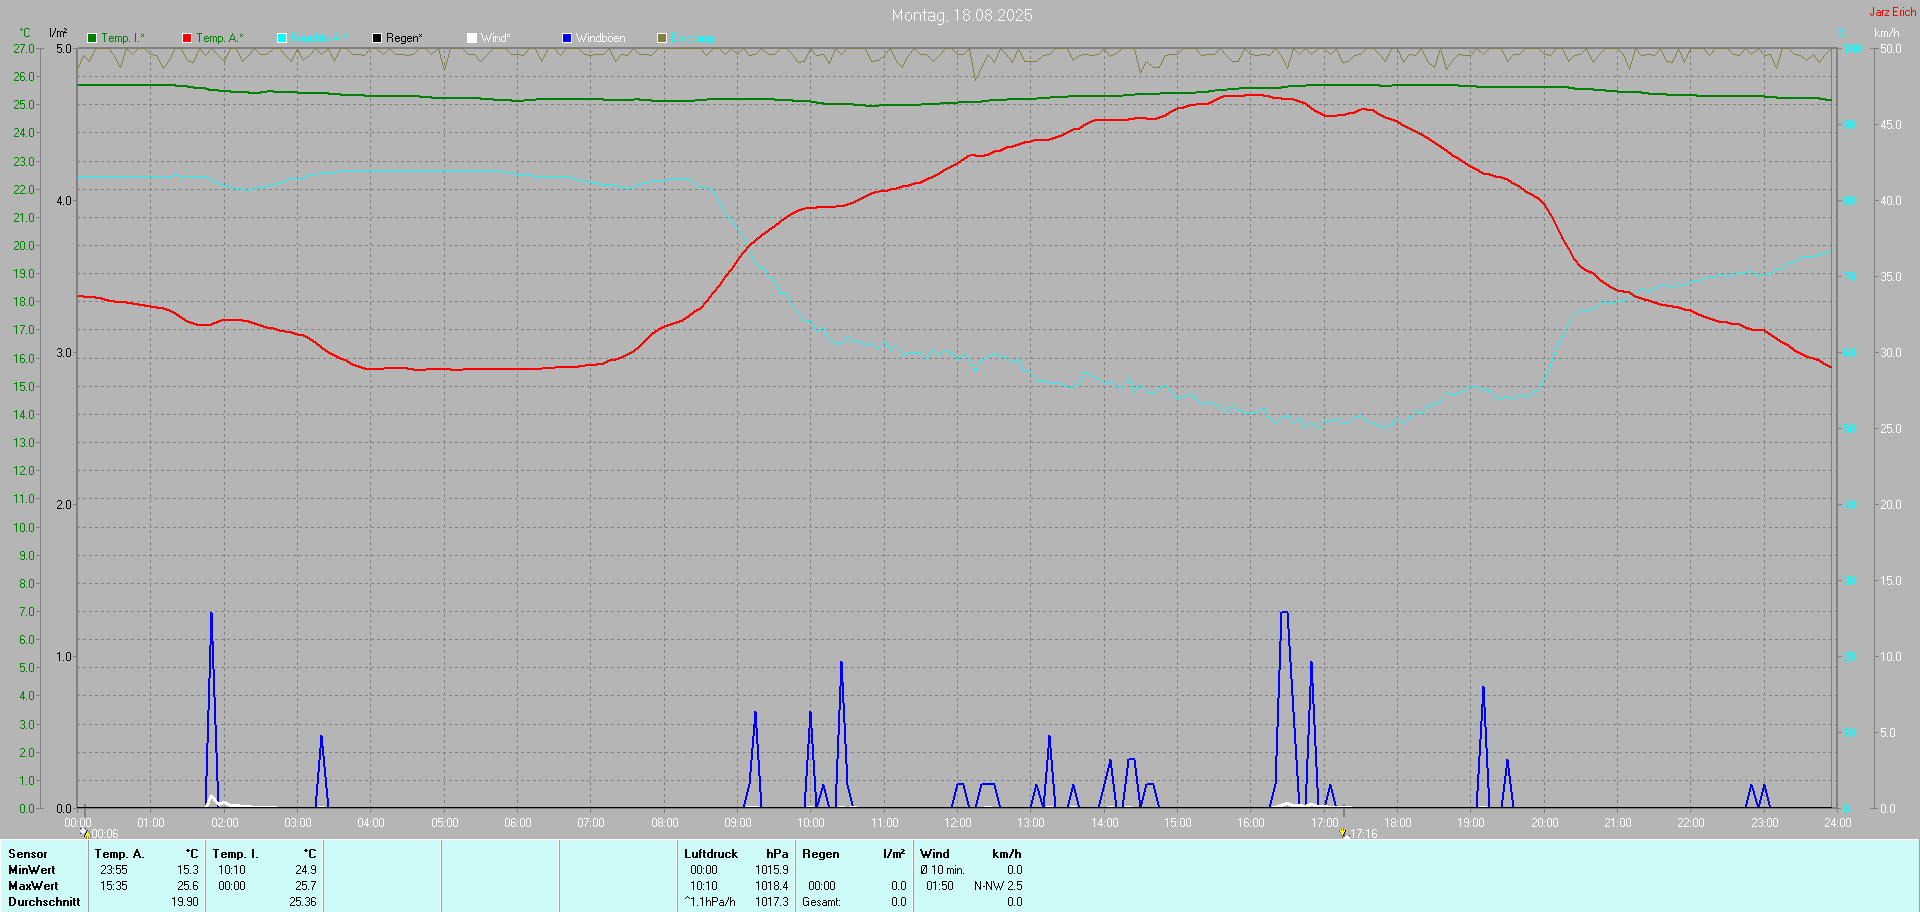Click the '18:00' time axis label
The image size is (1920, 912).
pyautogui.click(x=1398, y=823)
